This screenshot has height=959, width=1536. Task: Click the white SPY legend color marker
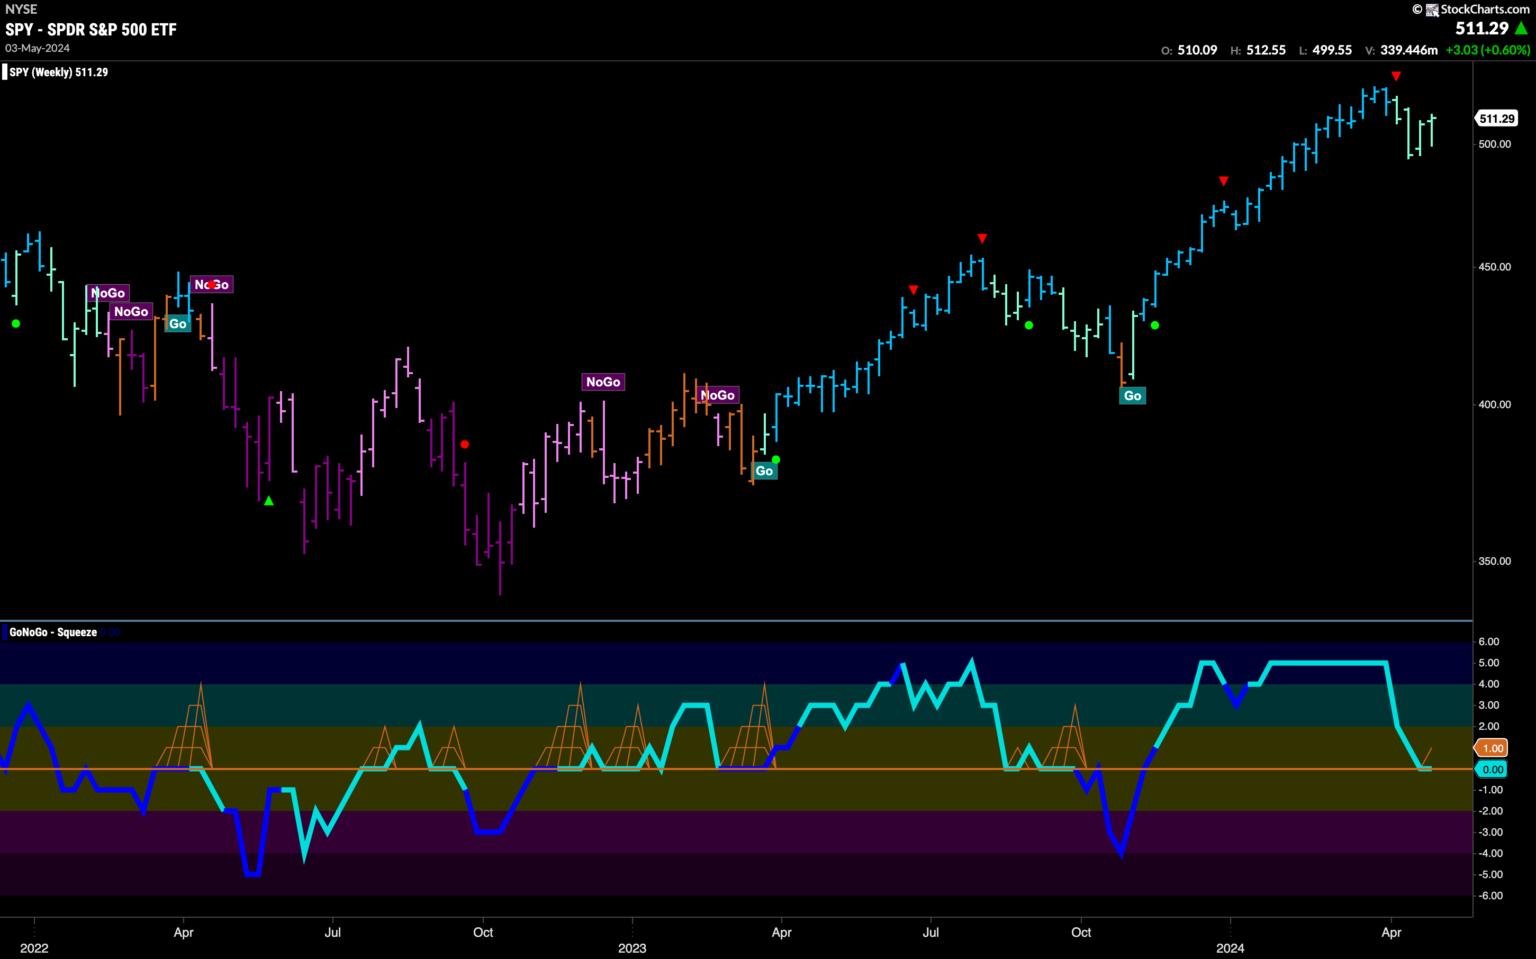(x=4, y=72)
